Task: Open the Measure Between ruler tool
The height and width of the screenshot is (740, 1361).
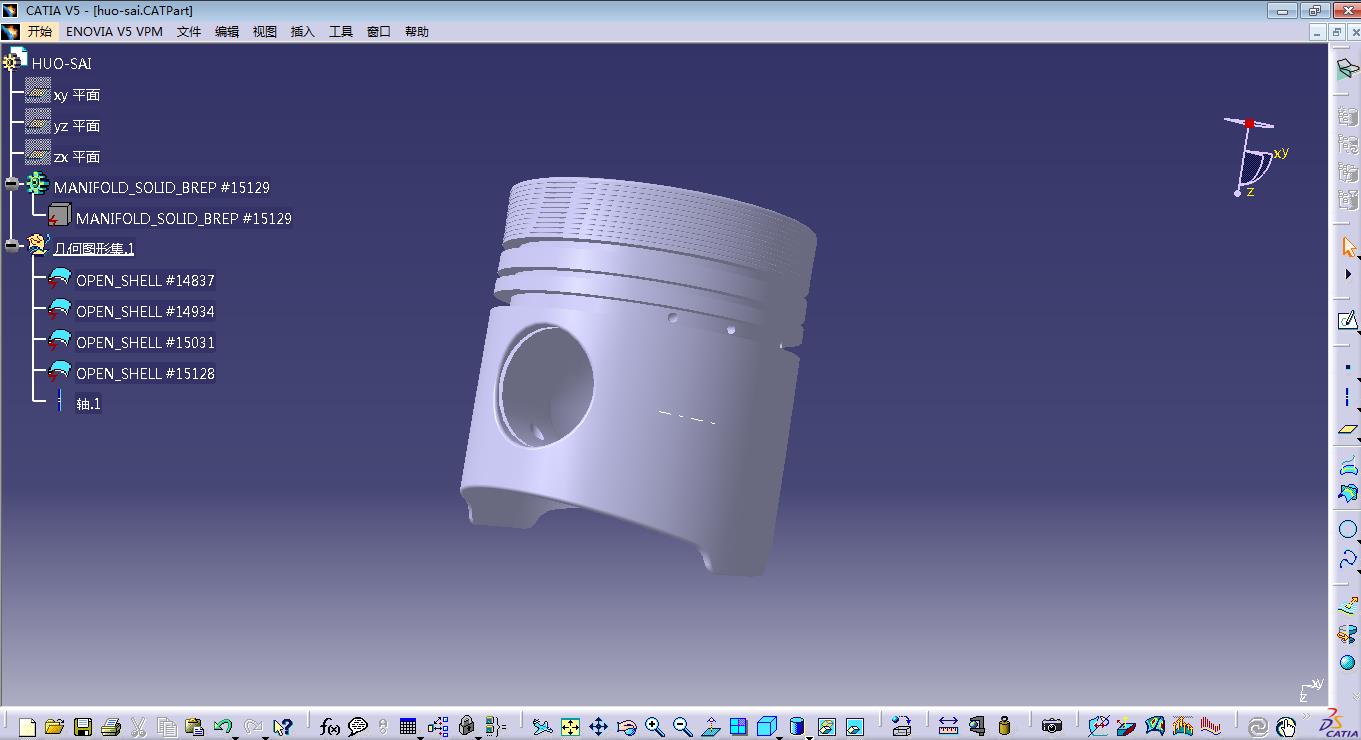Action: pyautogui.click(x=948, y=727)
